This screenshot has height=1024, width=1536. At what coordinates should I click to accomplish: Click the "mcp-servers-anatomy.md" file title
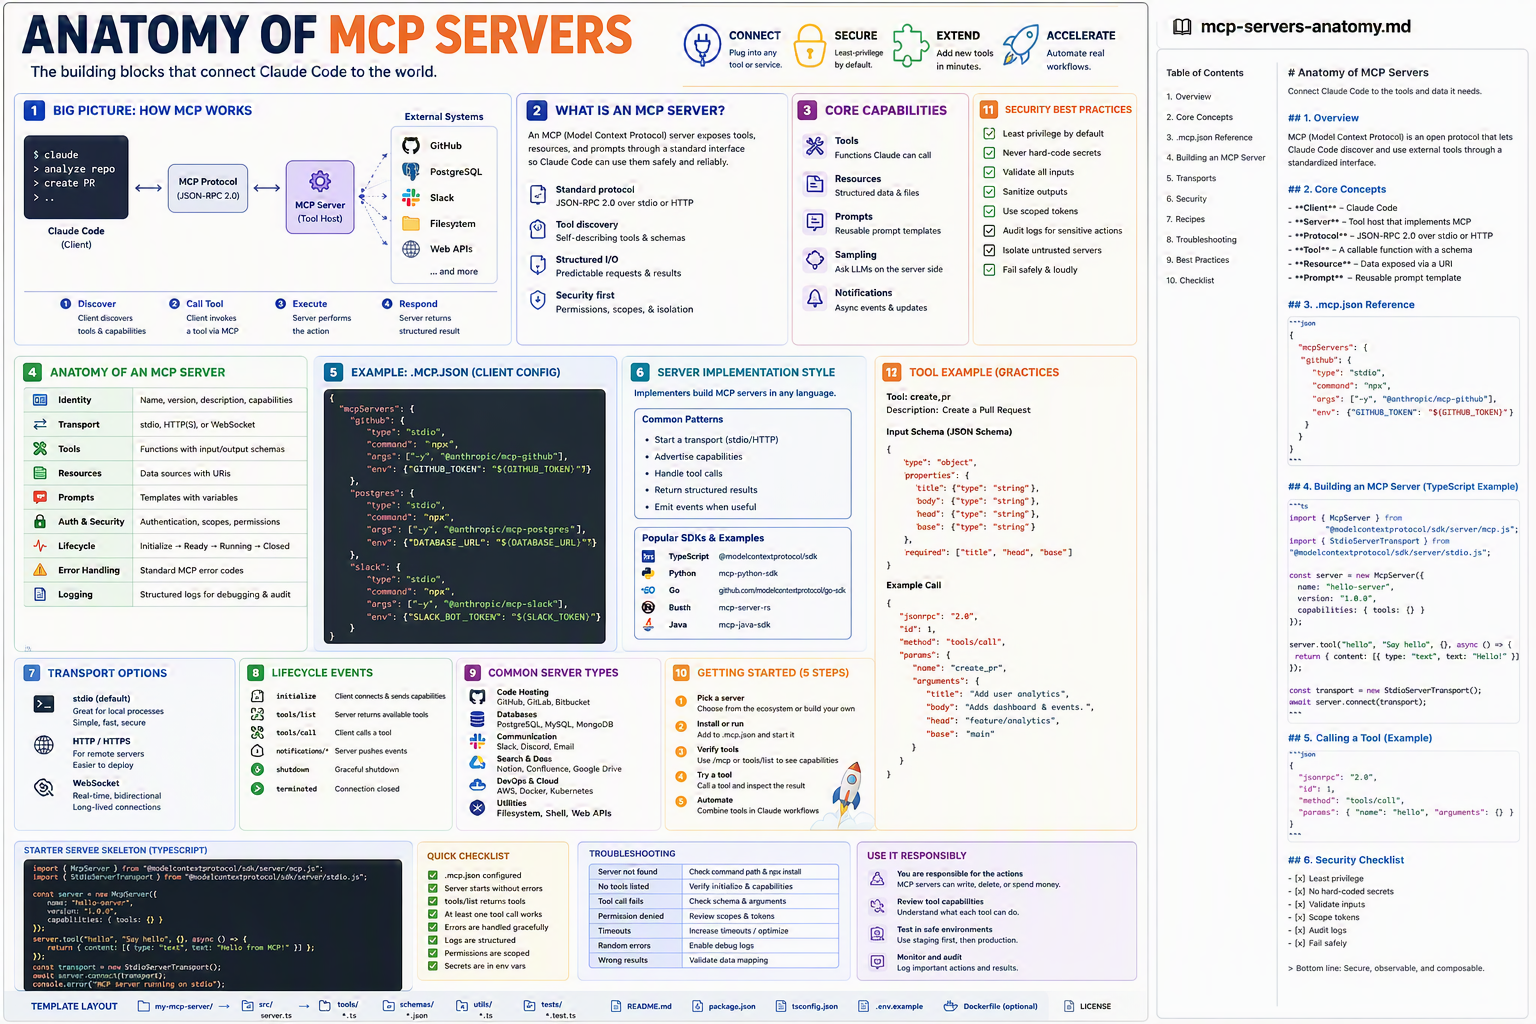pyautogui.click(x=1305, y=27)
